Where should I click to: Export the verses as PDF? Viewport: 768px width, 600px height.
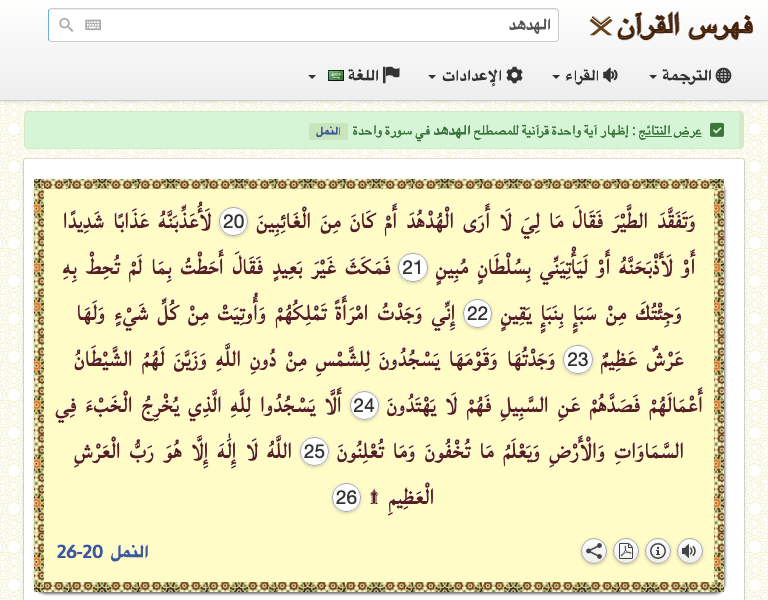click(626, 550)
